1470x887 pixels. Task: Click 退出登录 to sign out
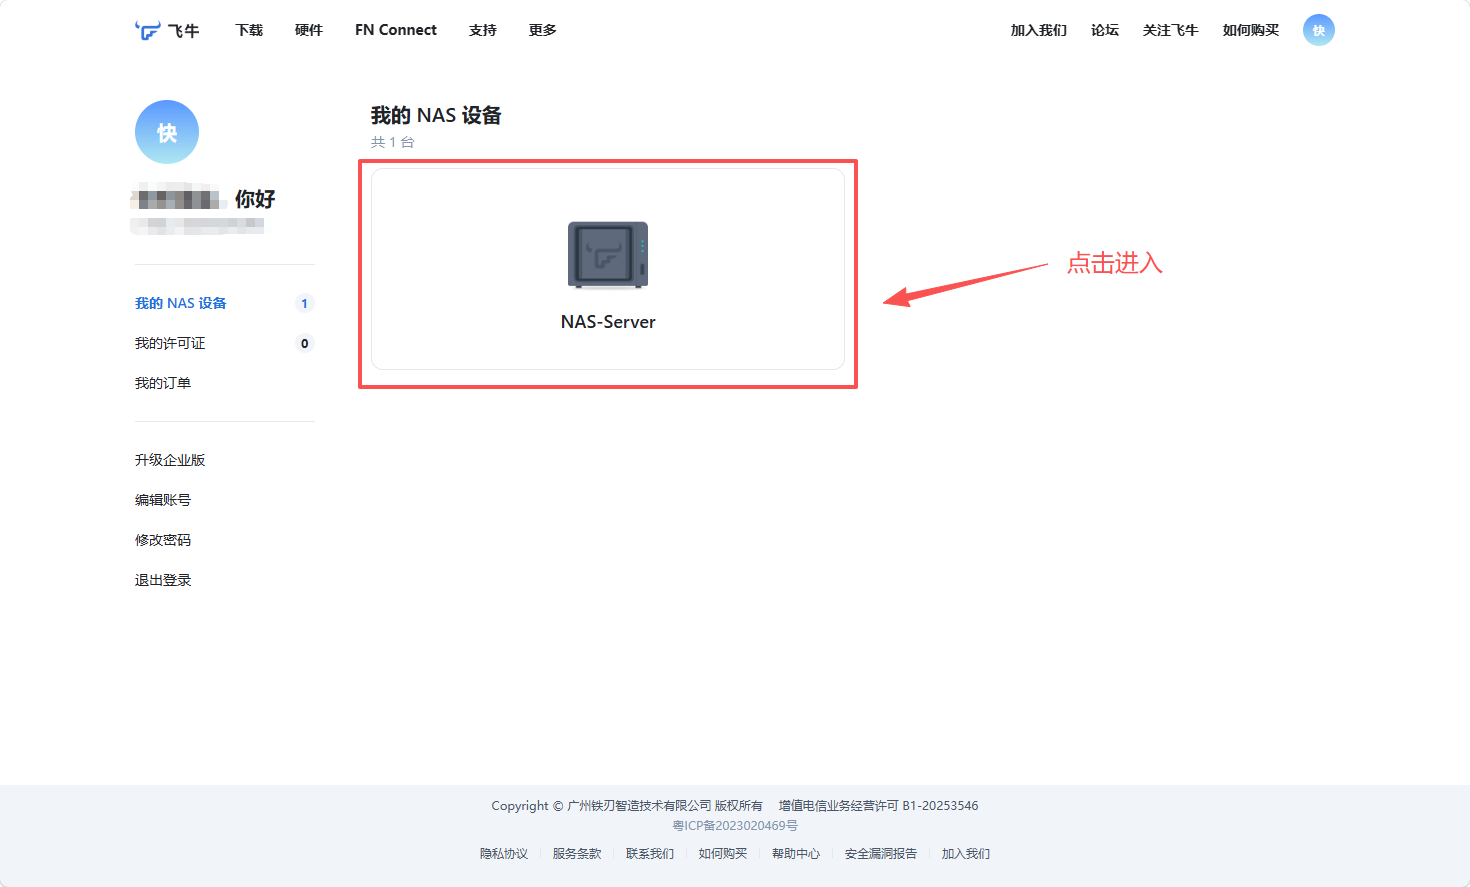pyautogui.click(x=163, y=580)
